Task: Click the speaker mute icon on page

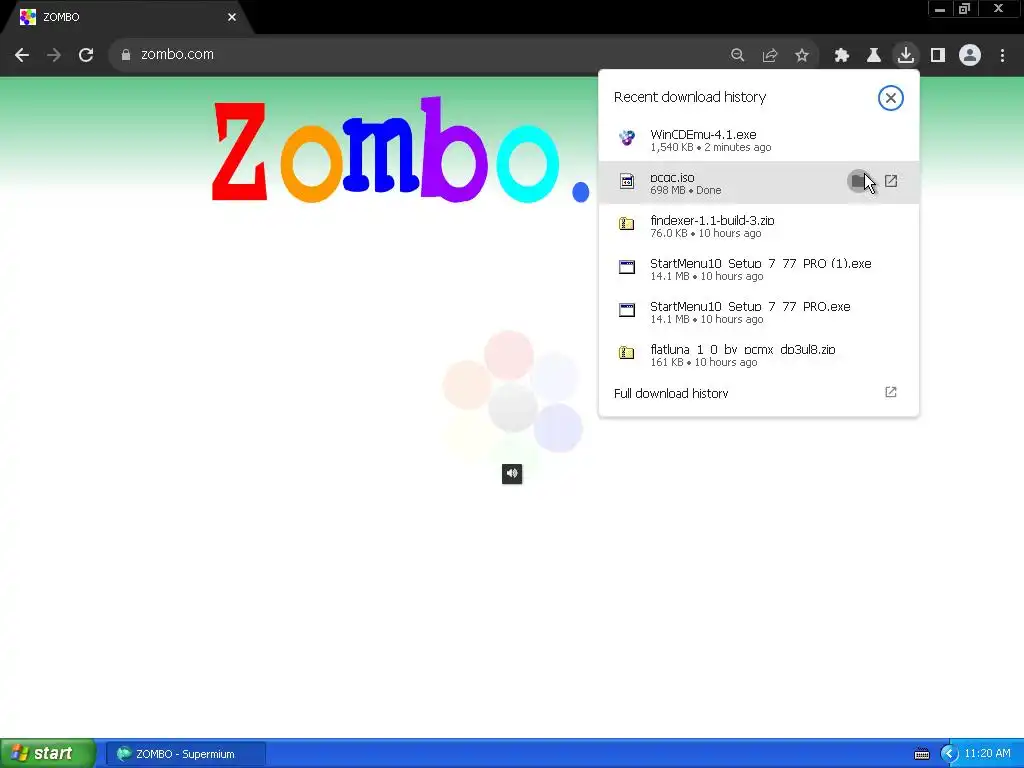Action: 512,473
